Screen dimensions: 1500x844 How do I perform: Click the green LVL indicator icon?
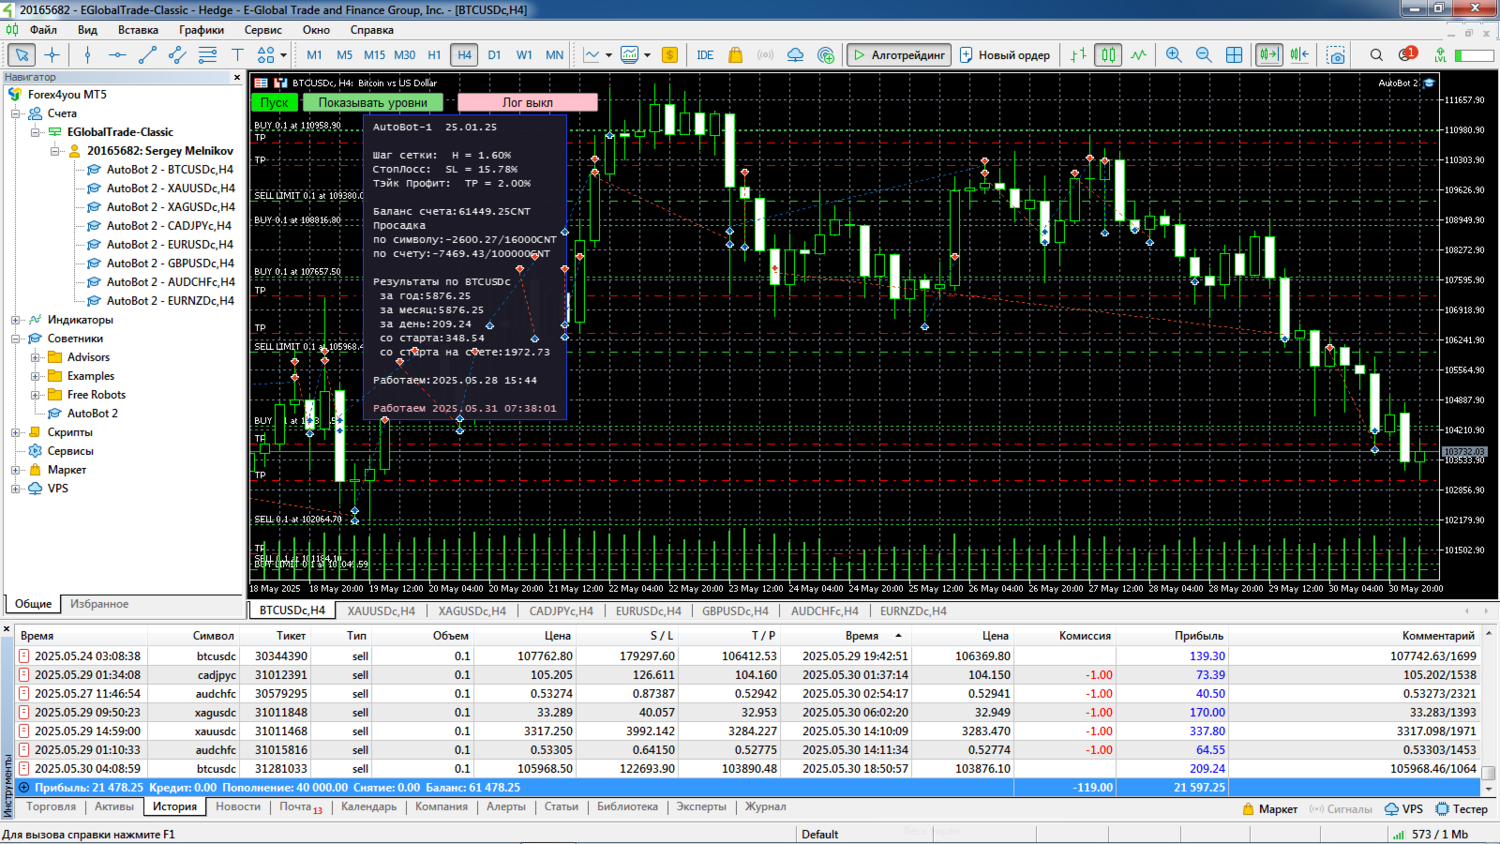[1440, 55]
